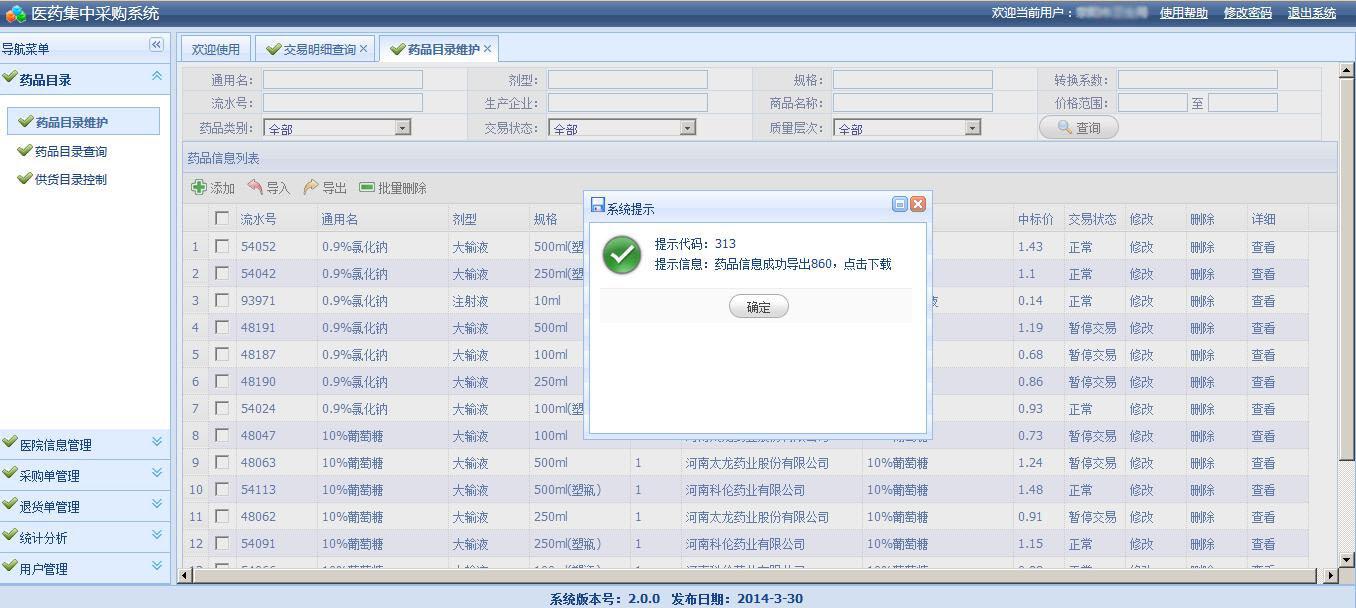Click the 导入 import arrow icon
Image resolution: width=1356 pixels, height=608 pixels.
coord(255,187)
